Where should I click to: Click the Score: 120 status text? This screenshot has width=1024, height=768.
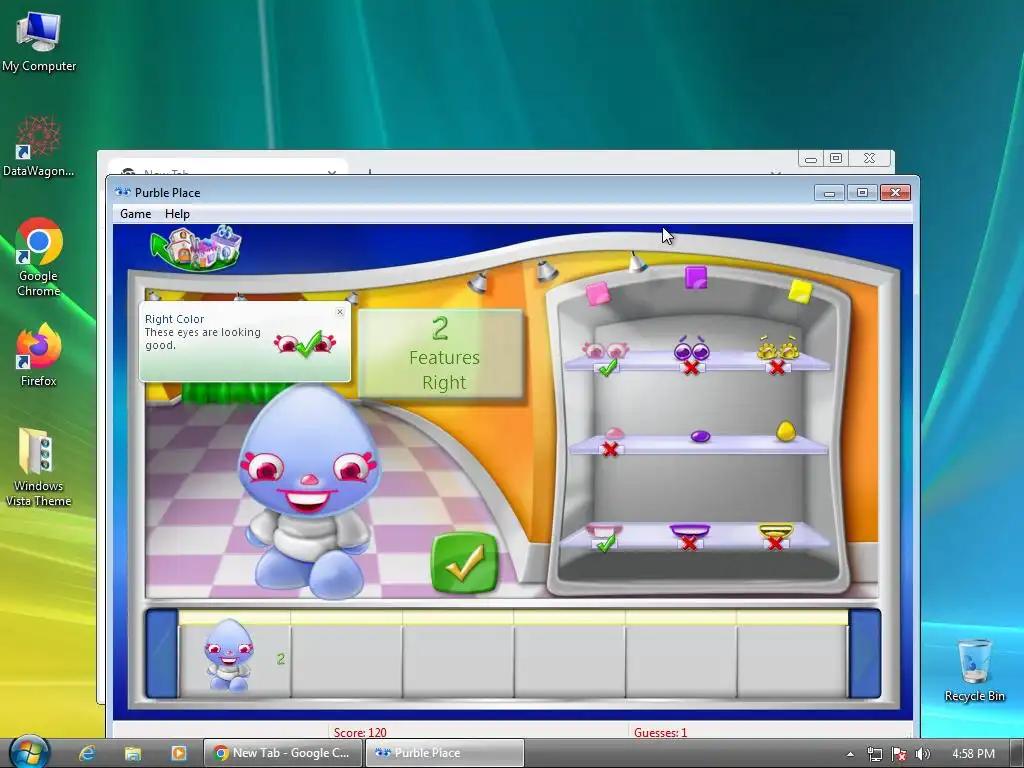point(360,733)
